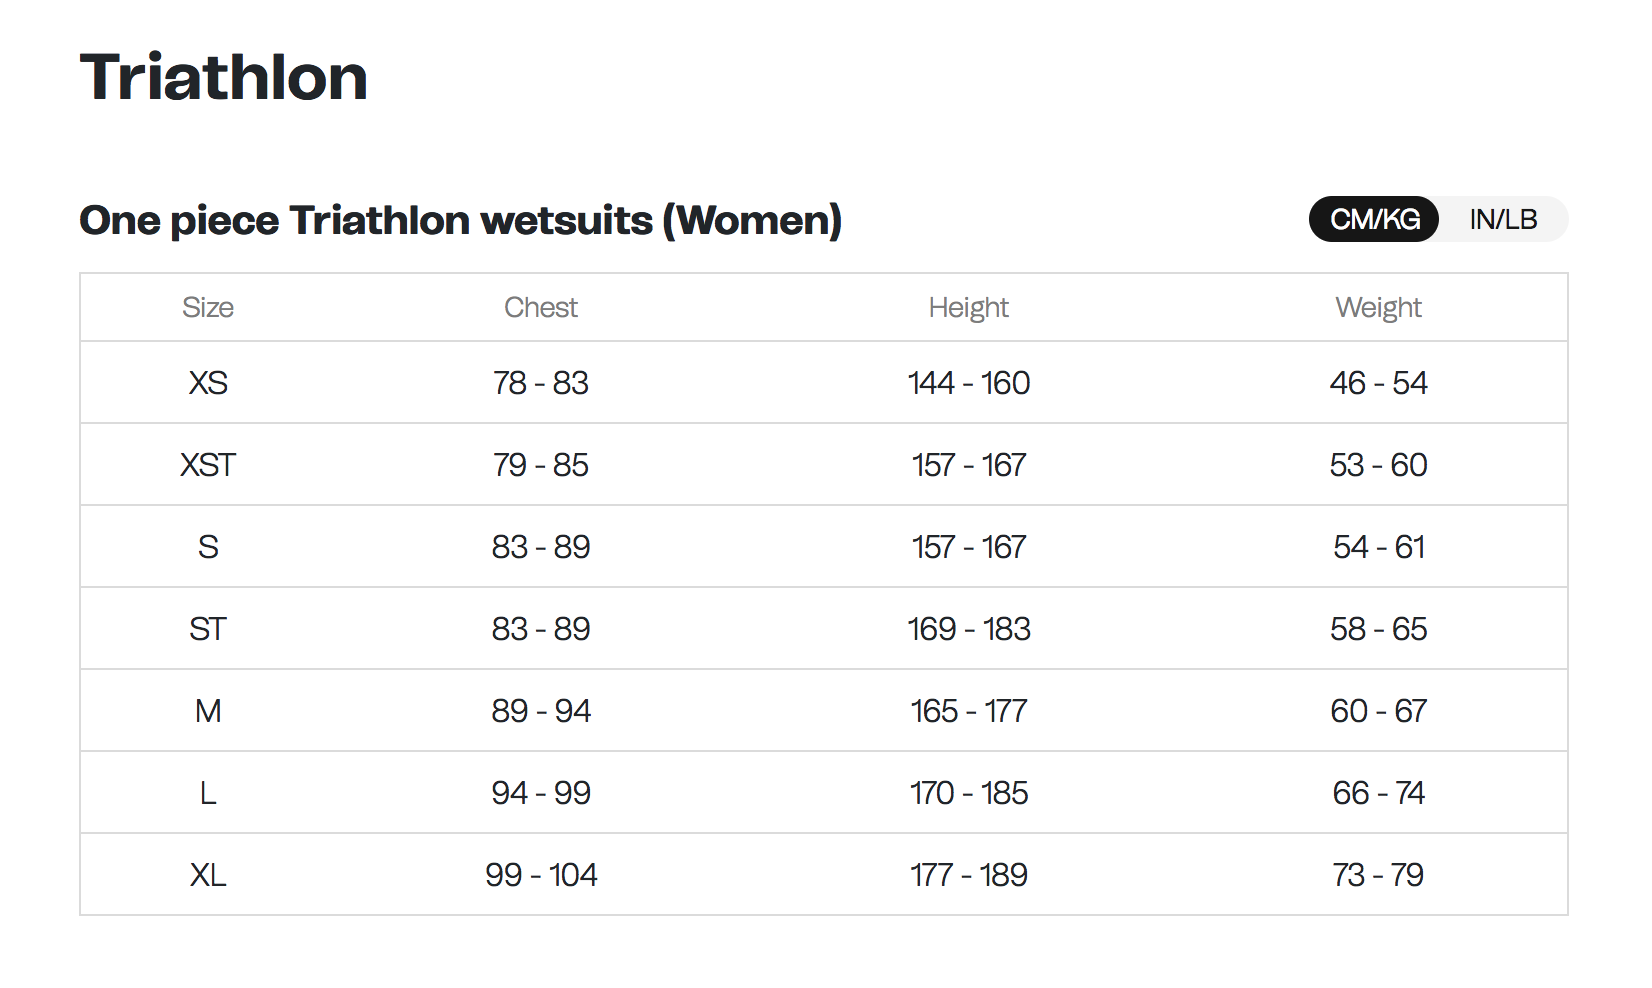Click the Height column header

pos(969,308)
